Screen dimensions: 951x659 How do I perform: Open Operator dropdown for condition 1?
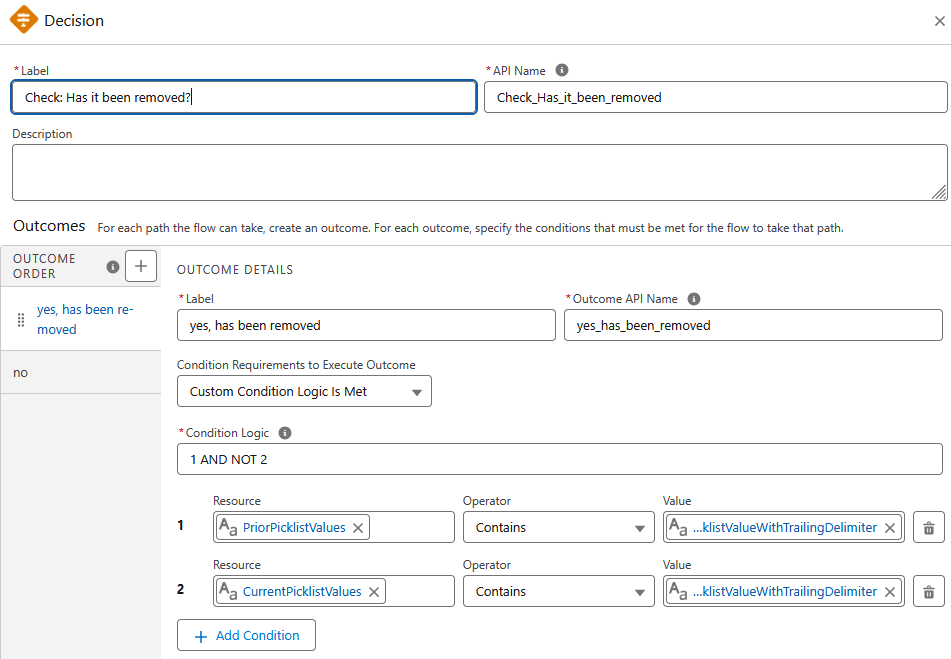[x=559, y=527]
